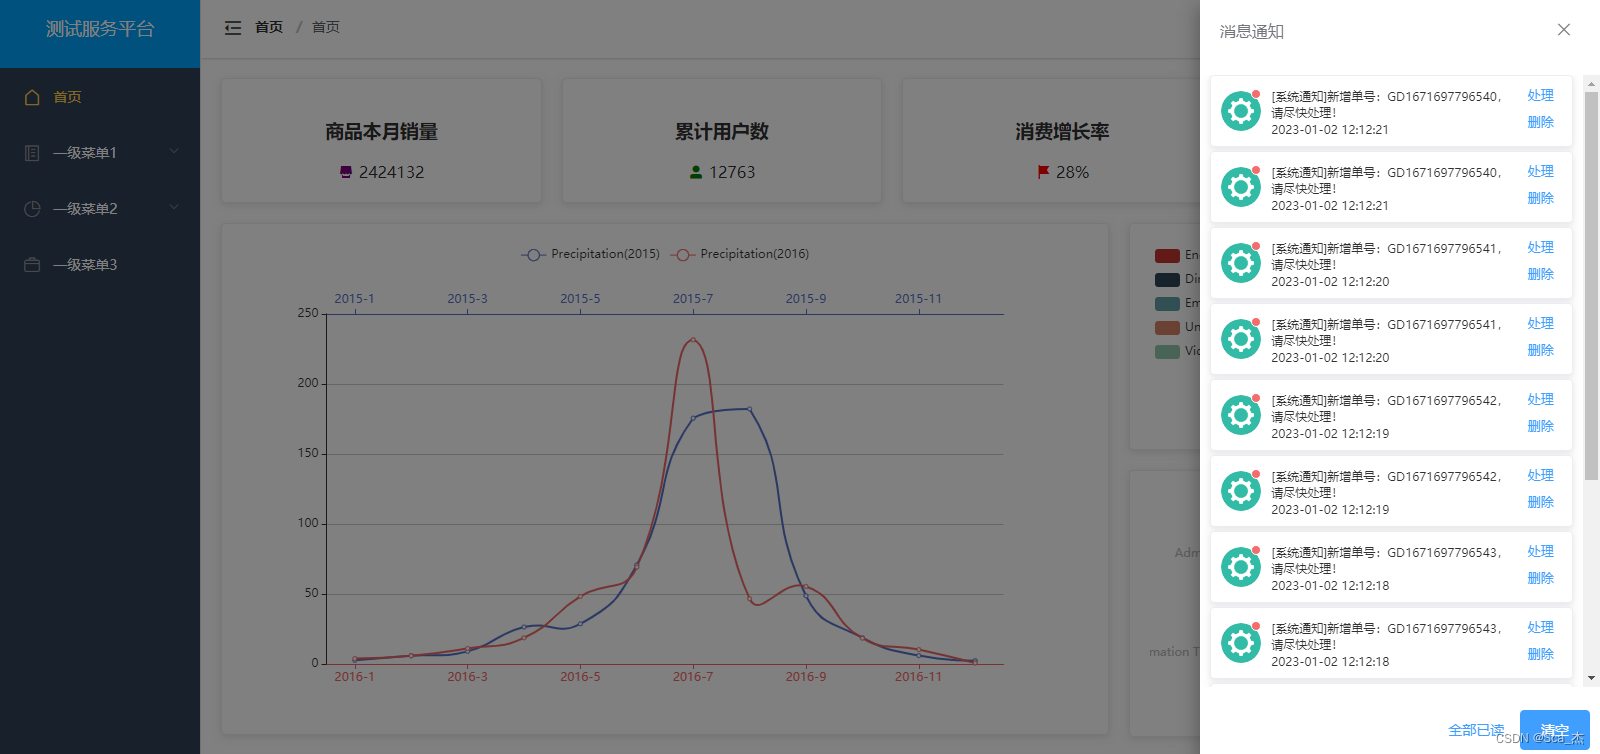Click the red legend swatch in right chart
Image resolution: width=1600 pixels, height=754 pixels.
point(1167,256)
